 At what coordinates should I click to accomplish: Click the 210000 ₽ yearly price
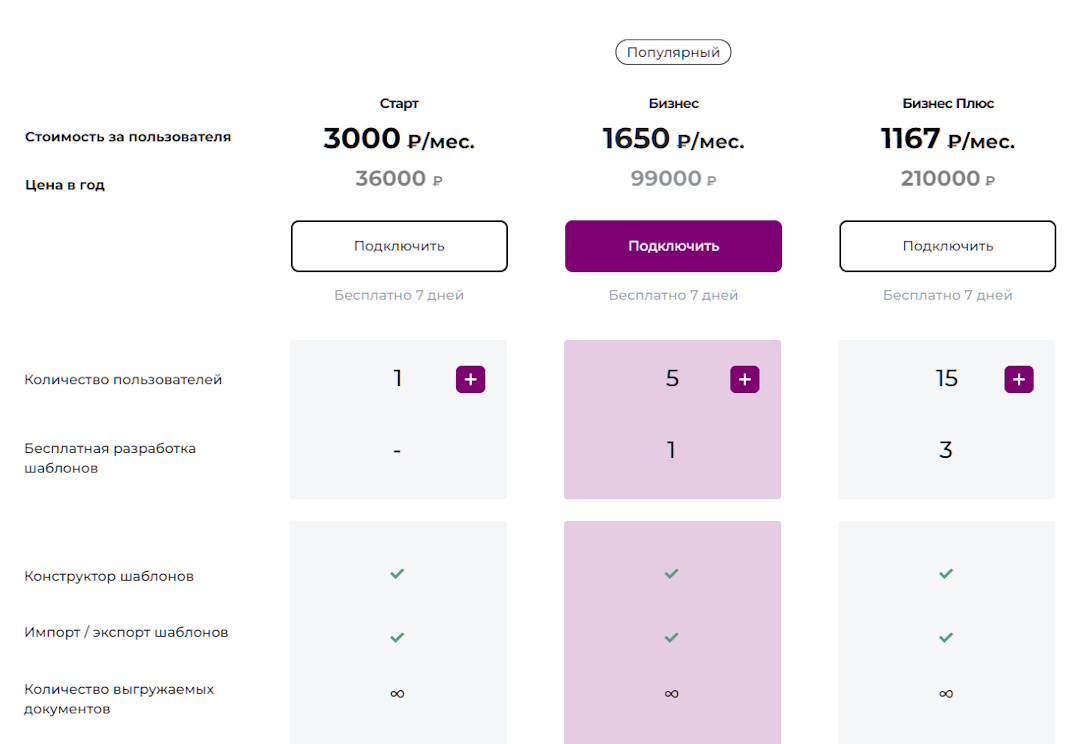(x=948, y=179)
